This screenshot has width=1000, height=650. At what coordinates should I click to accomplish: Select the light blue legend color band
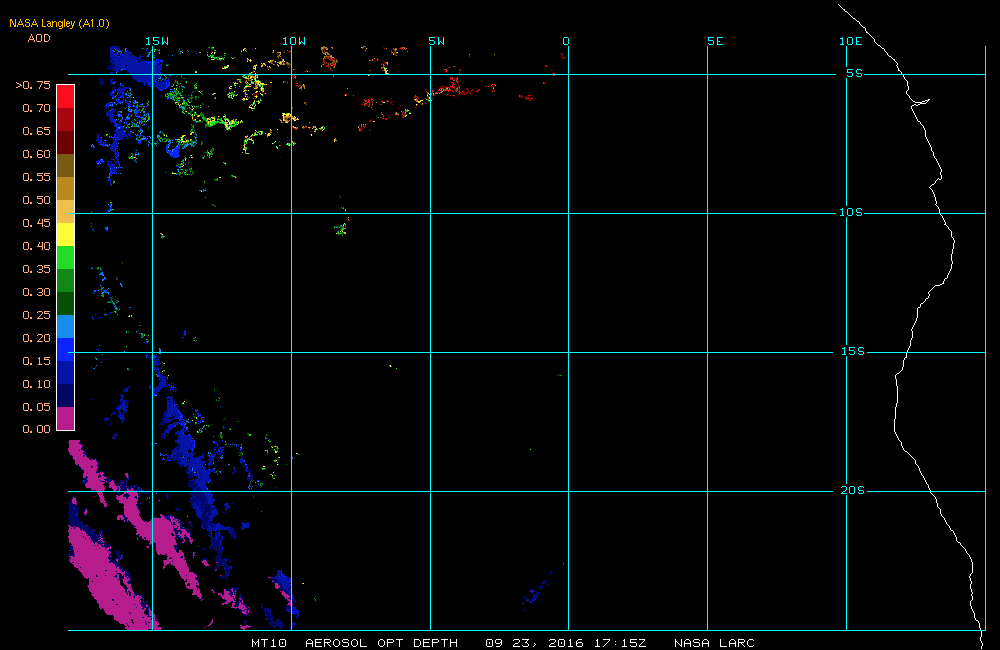[66, 326]
